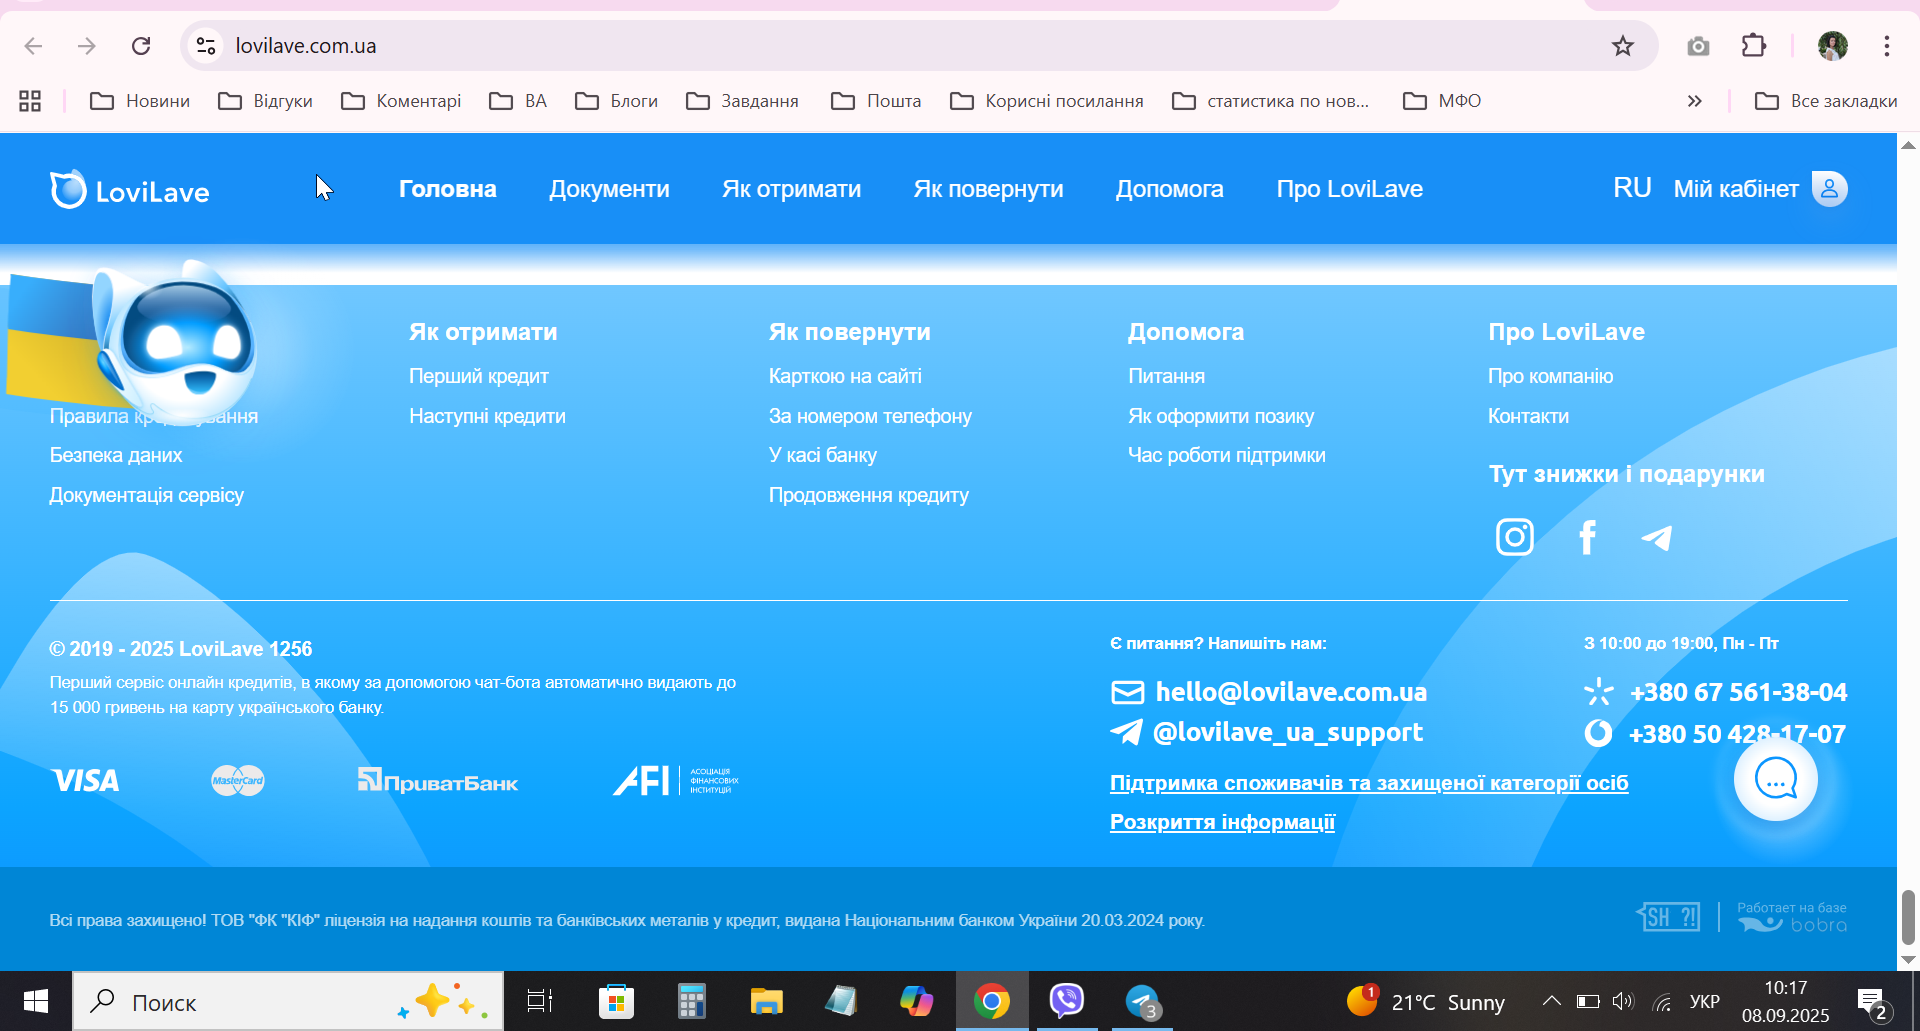Open Microsoft Store from the taskbar
The width and height of the screenshot is (1920, 1031).
click(616, 1001)
